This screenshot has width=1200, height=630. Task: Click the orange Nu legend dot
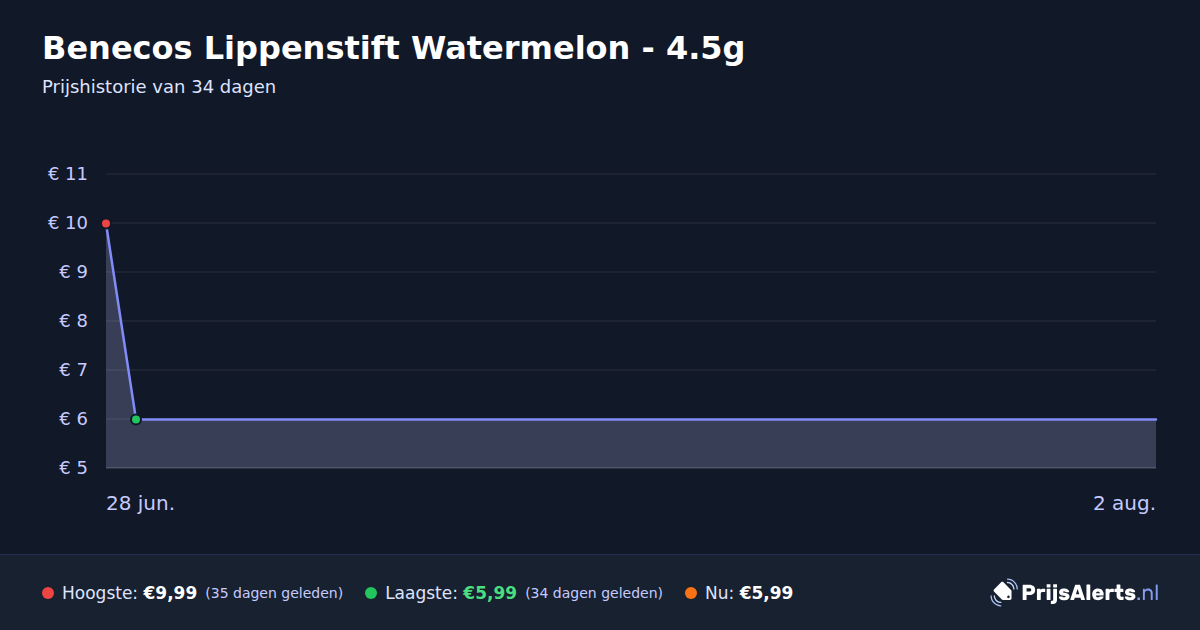[x=691, y=593]
